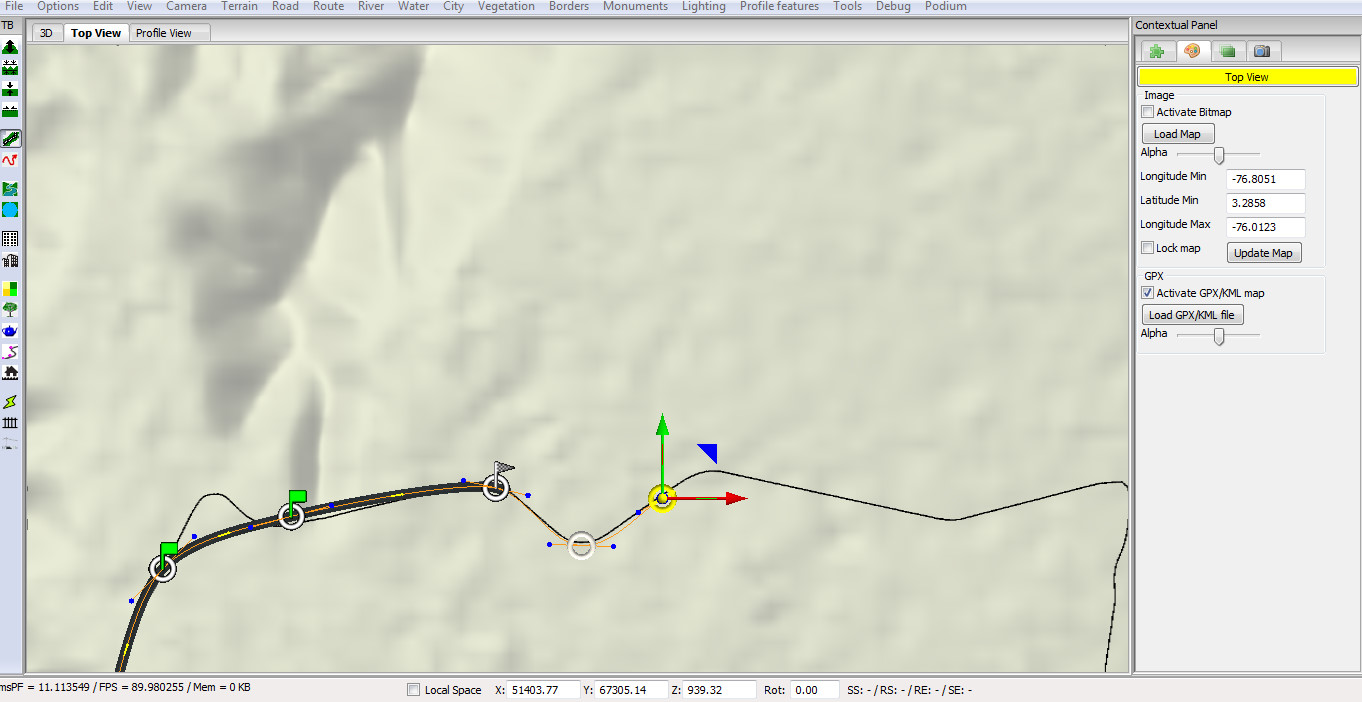Select the blue circle water tool
Screen dimensions: 1362x702
(x=10, y=210)
